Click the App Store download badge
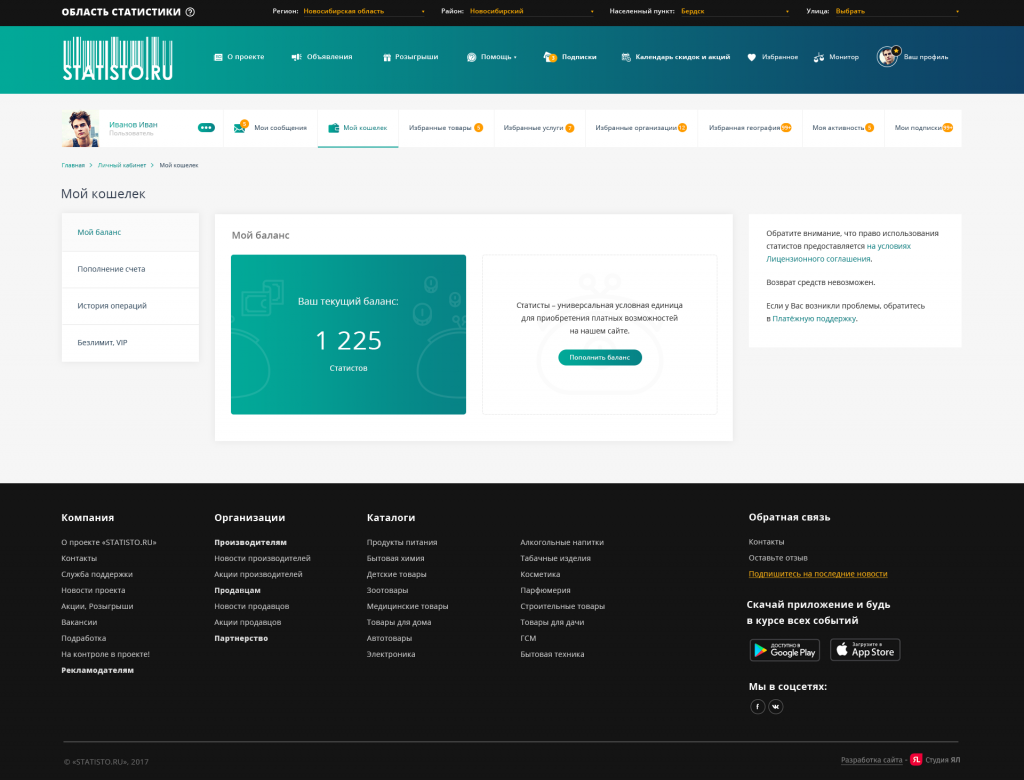 [865, 650]
